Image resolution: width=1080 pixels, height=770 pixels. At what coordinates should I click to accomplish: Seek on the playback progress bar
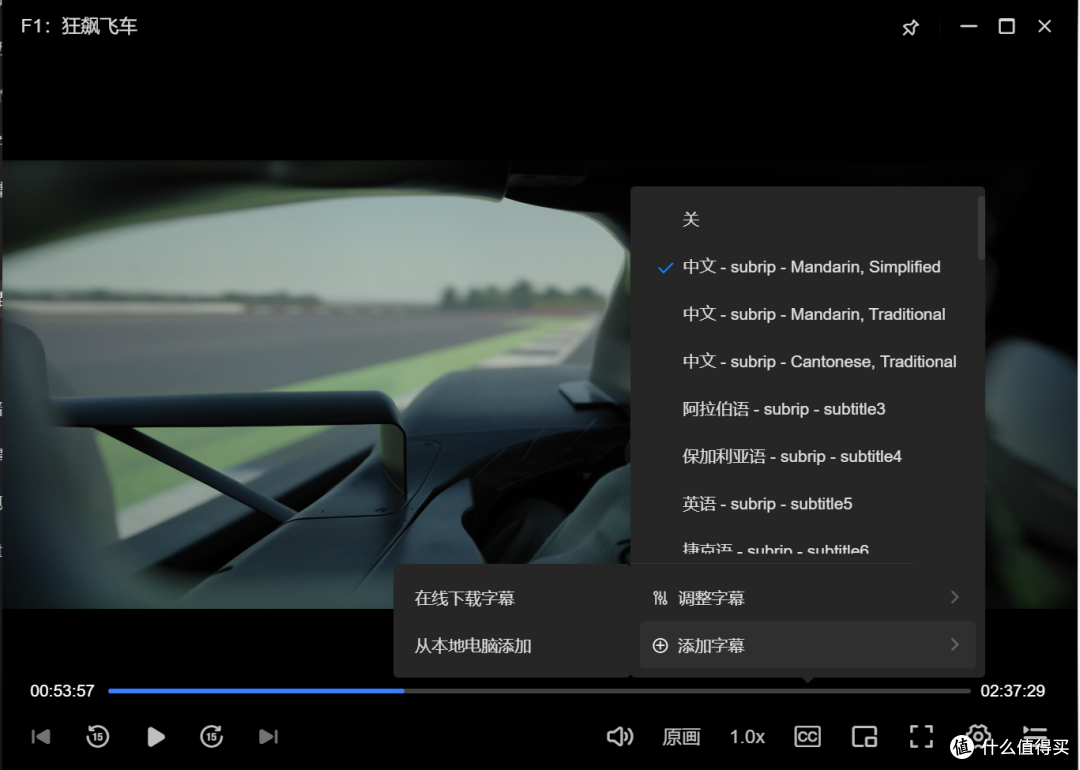pos(539,691)
